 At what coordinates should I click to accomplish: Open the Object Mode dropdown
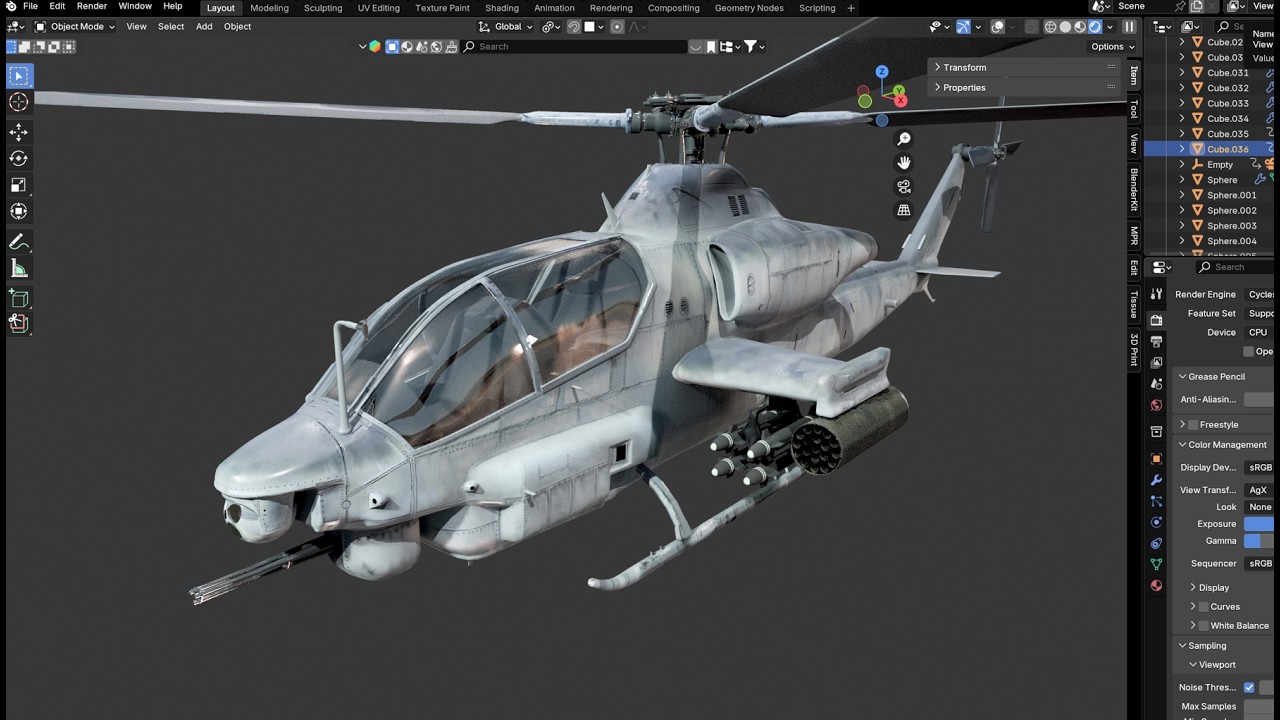click(x=75, y=27)
